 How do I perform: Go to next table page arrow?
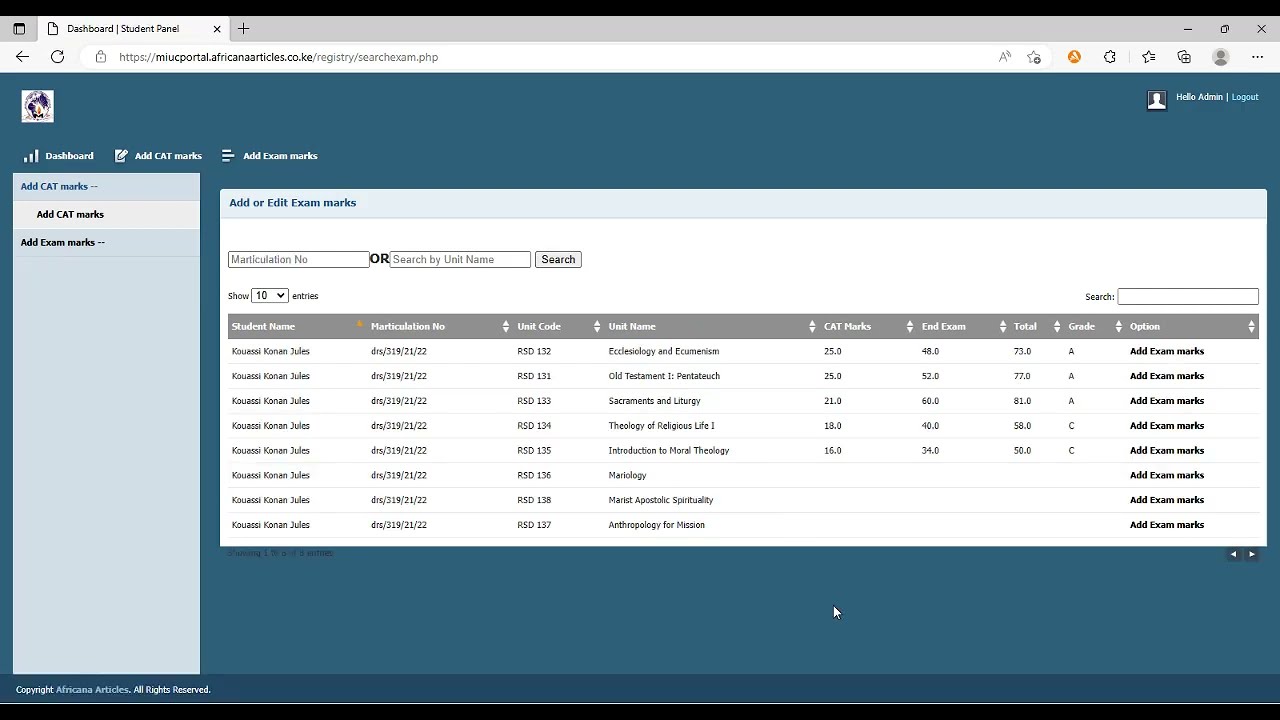pos(1251,554)
